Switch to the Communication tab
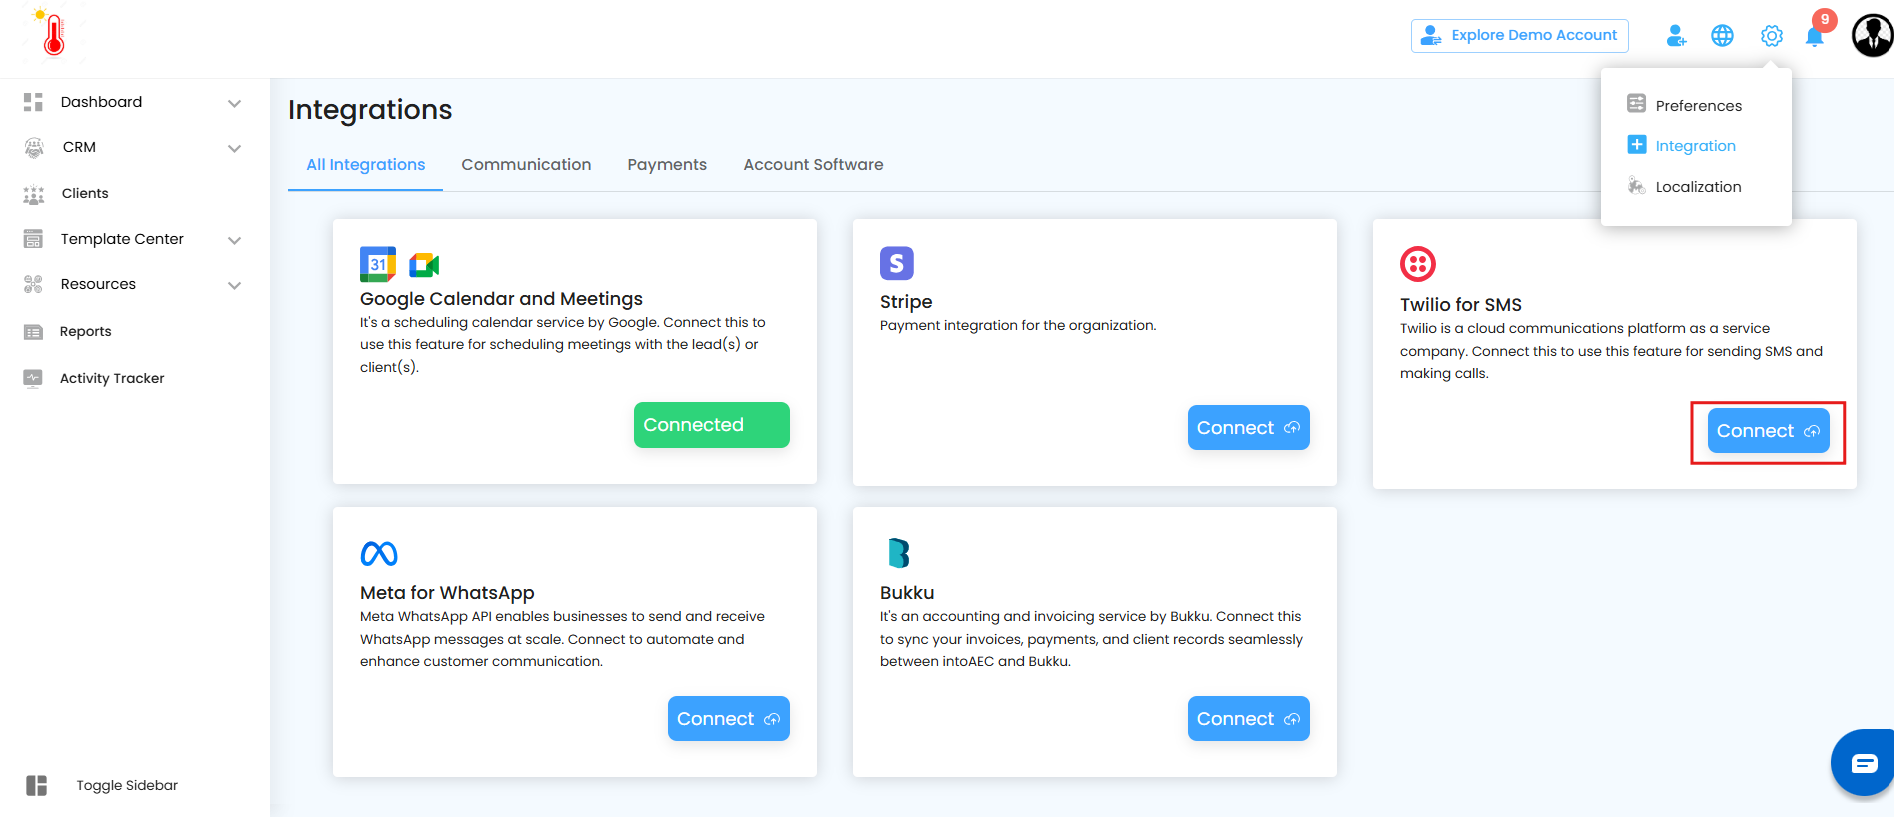1894x817 pixels. pyautogui.click(x=526, y=165)
